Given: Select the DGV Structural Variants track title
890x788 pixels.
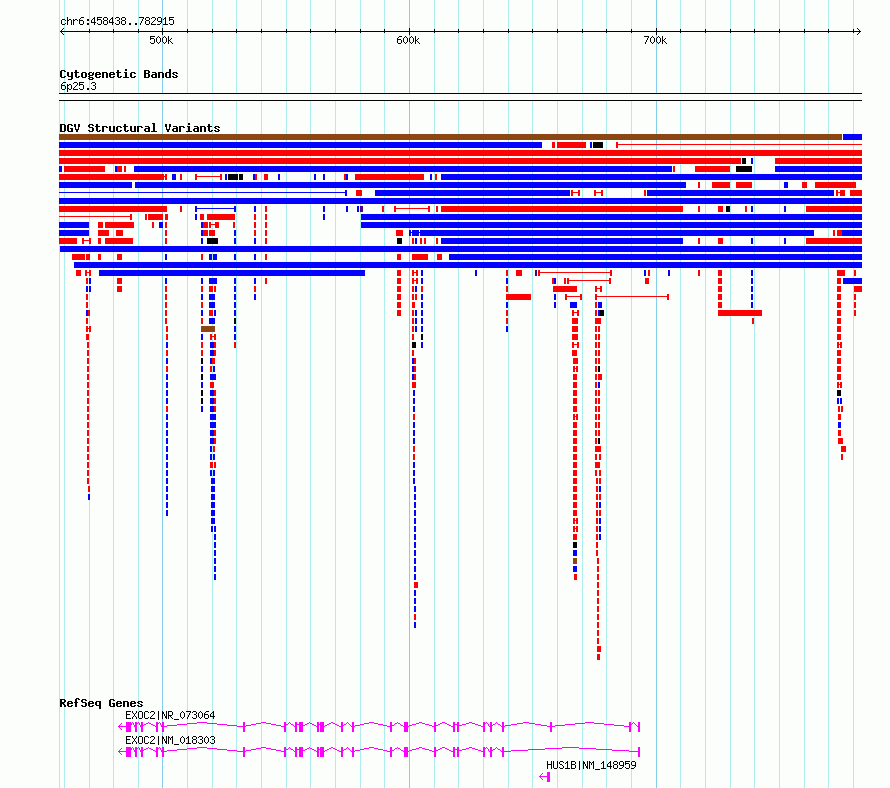Looking at the screenshot, I should [x=140, y=128].
